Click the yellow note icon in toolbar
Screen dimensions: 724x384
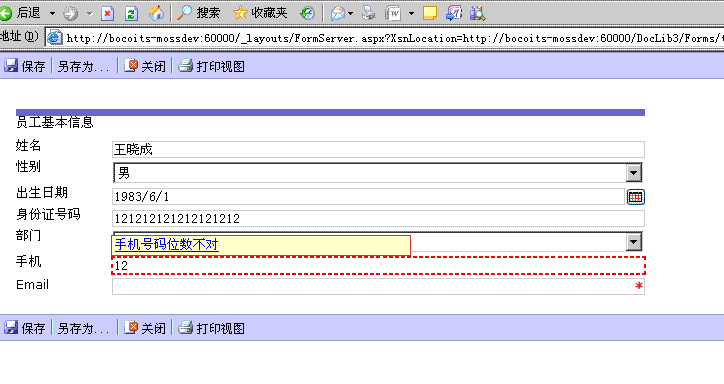pos(430,13)
